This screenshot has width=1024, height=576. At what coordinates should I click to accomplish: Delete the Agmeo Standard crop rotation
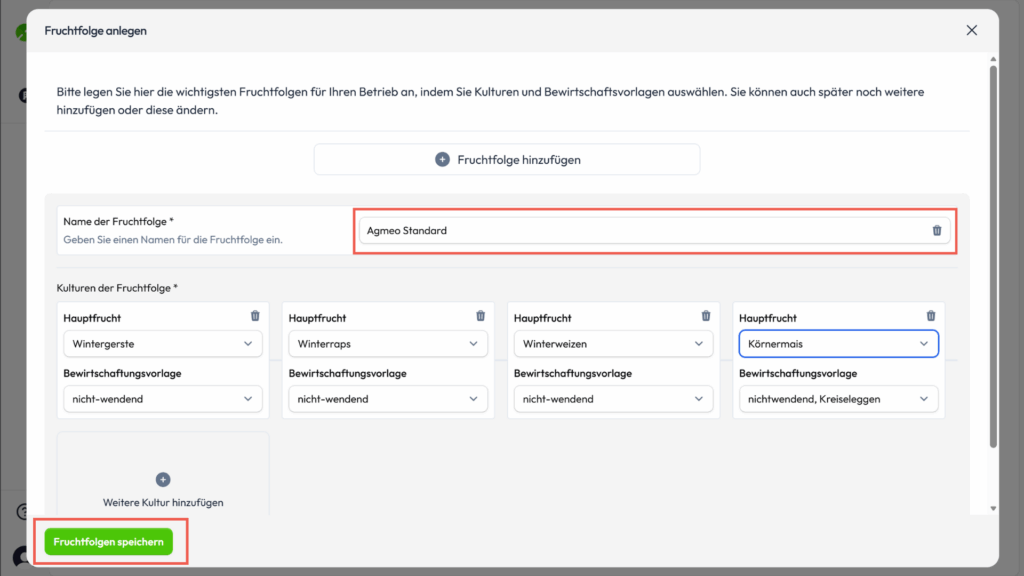pyautogui.click(x=937, y=231)
